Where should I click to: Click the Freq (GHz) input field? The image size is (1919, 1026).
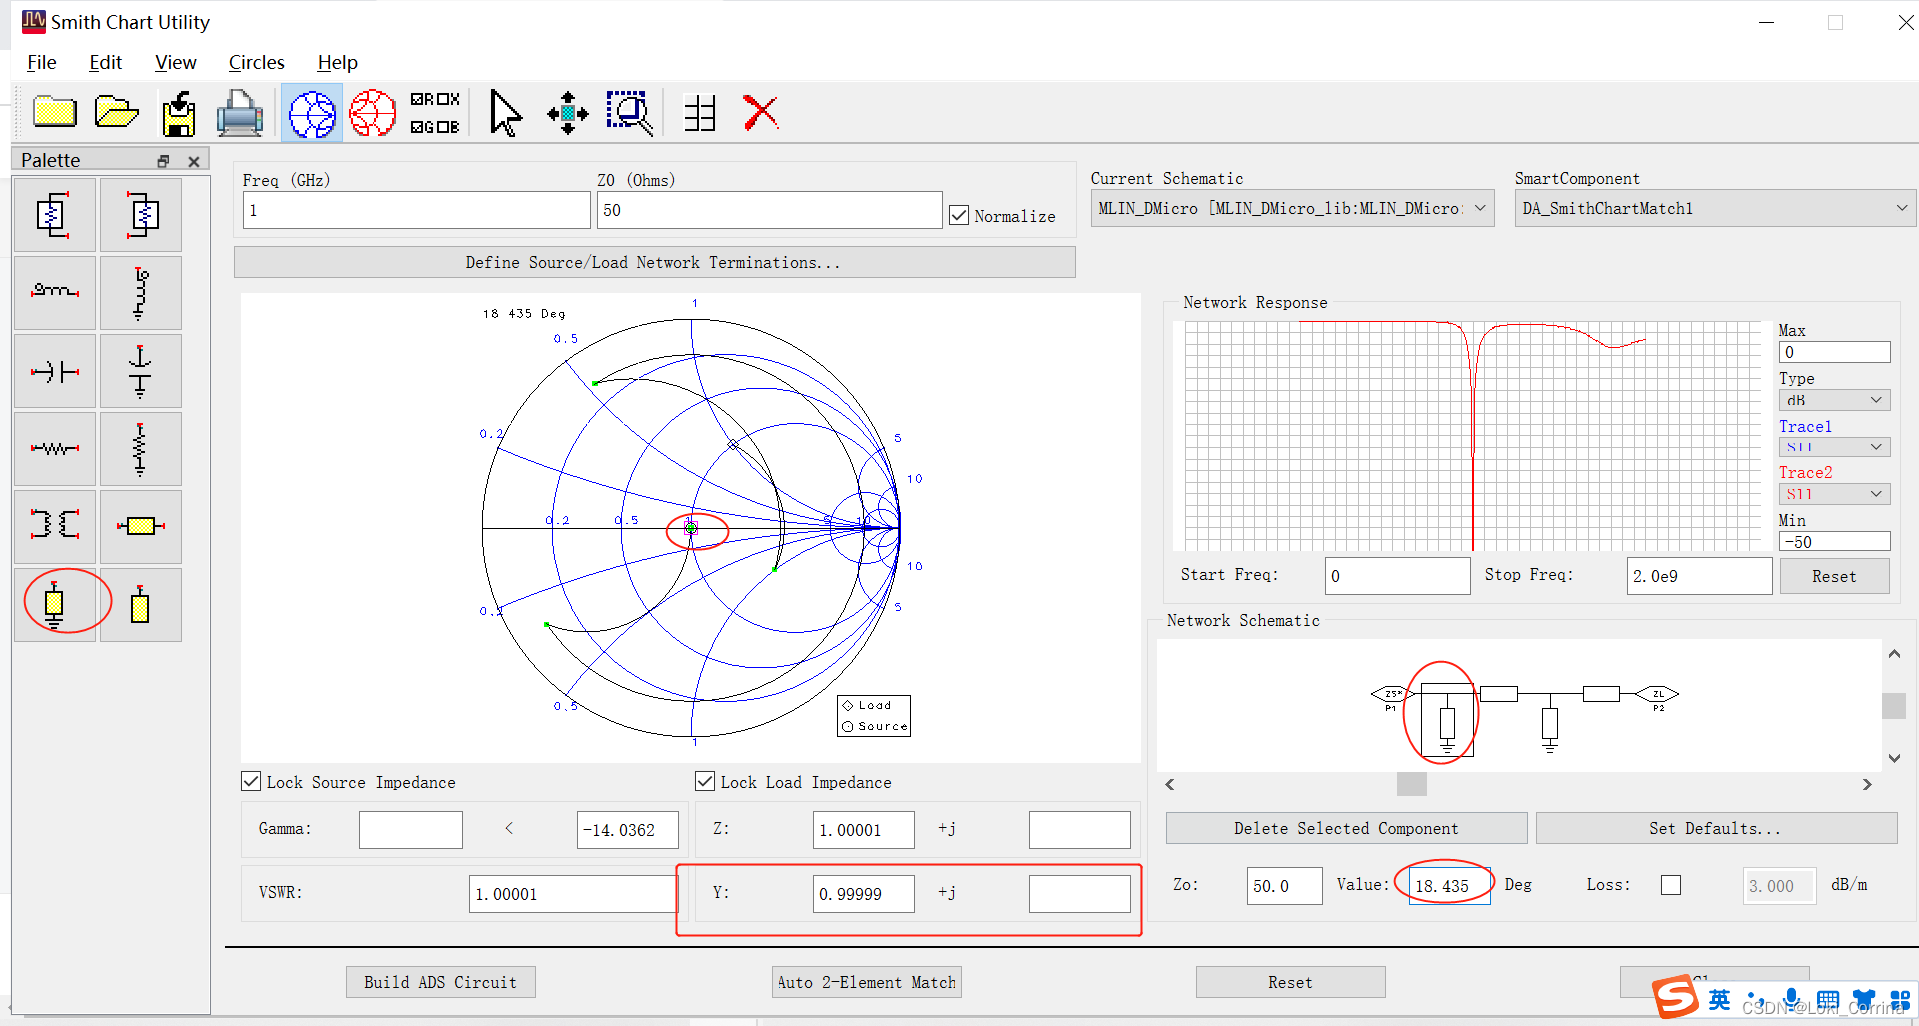[x=416, y=210]
